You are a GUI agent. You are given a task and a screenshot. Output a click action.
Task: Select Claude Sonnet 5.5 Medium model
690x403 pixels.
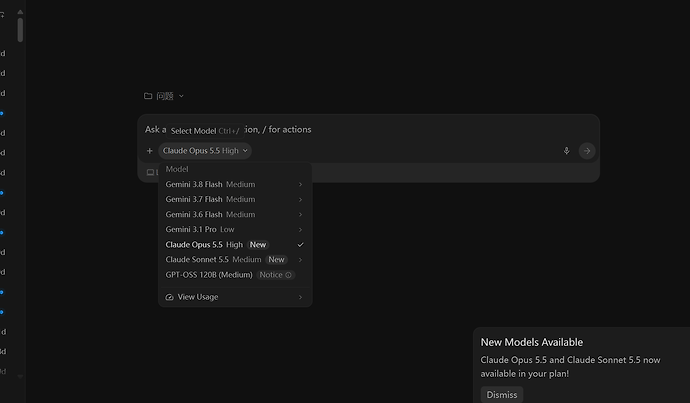[235, 260]
